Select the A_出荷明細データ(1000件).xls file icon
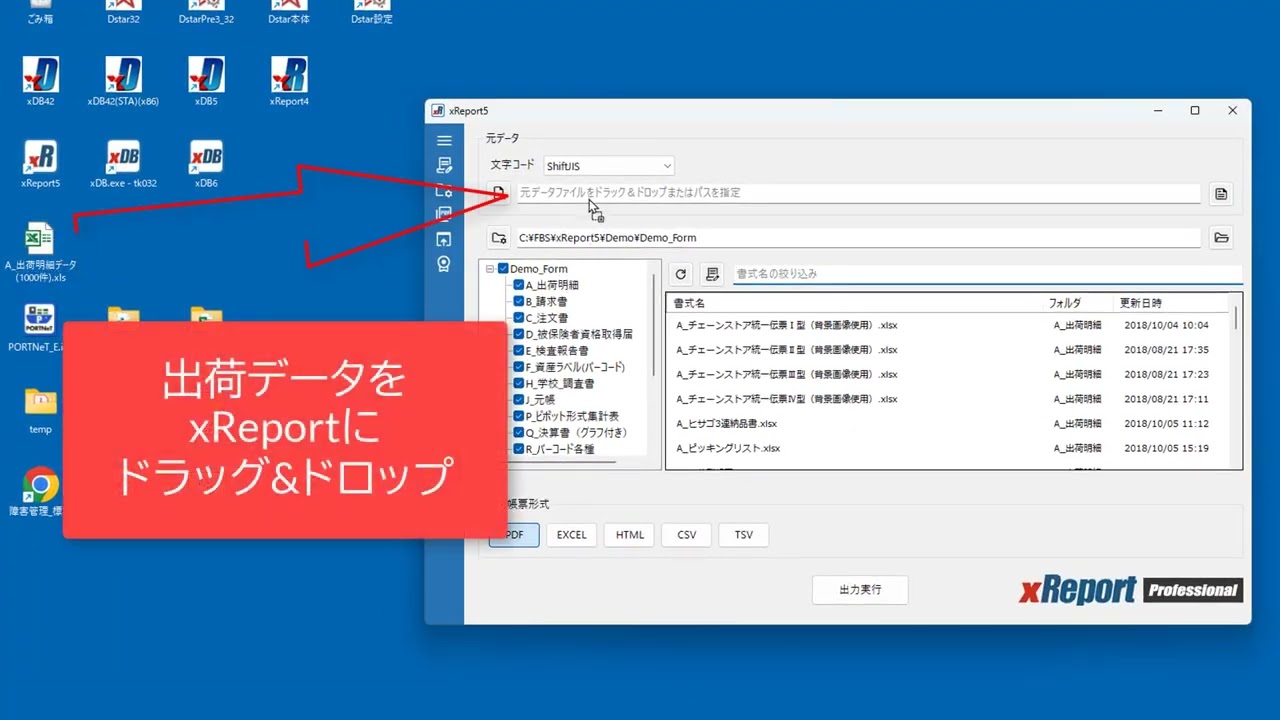Viewport: 1280px width, 720px height. pyautogui.click(x=40, y=252)
